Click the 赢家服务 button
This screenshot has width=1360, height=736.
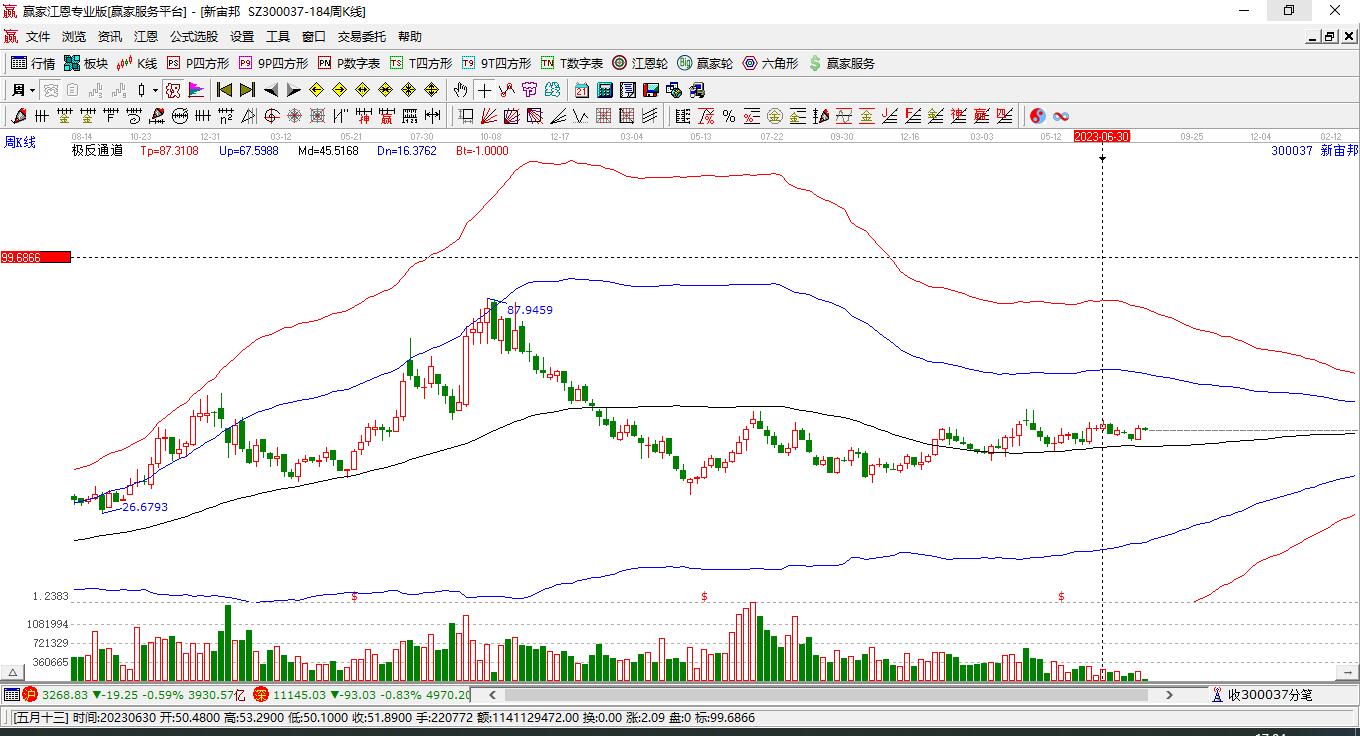click(x=842, y=63)
